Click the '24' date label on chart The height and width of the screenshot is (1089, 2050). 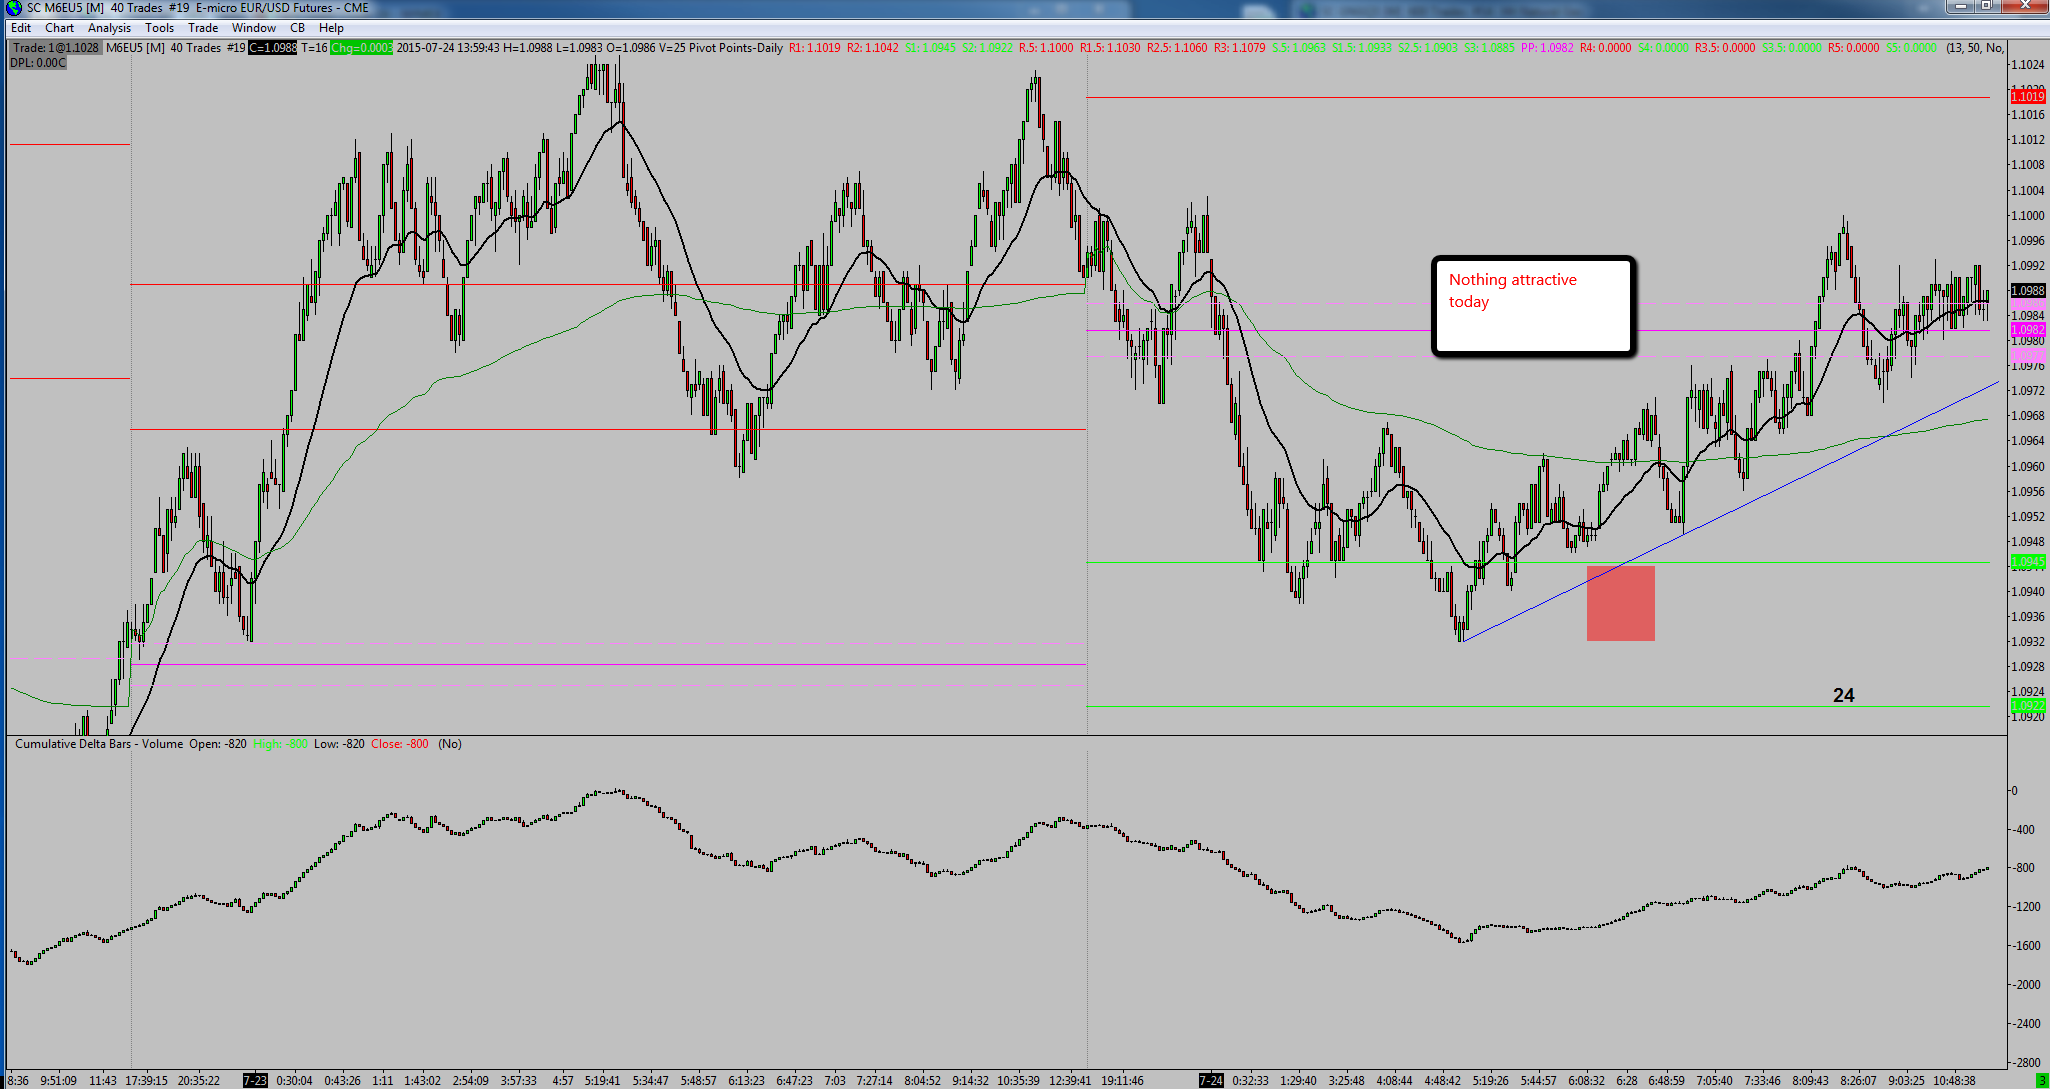tap(1844, 695)
